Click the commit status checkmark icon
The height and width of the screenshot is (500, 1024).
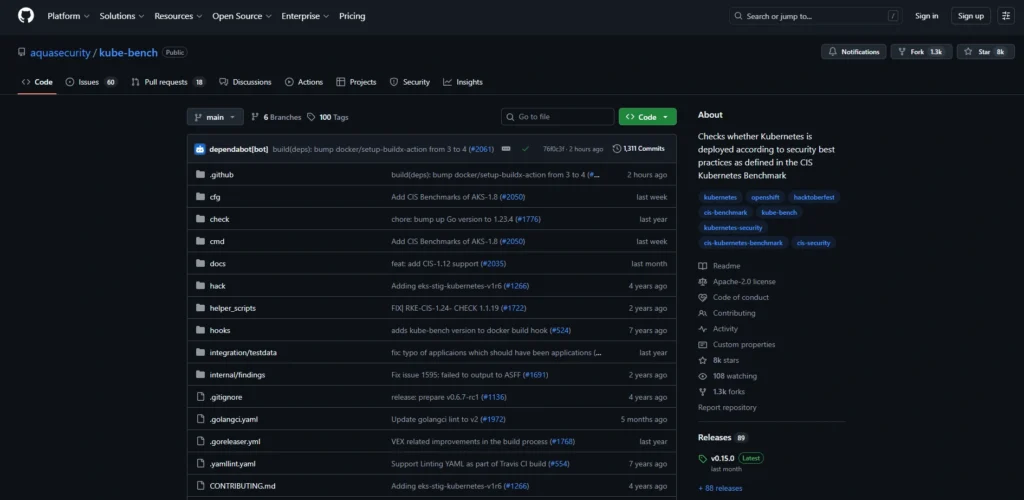525,149
